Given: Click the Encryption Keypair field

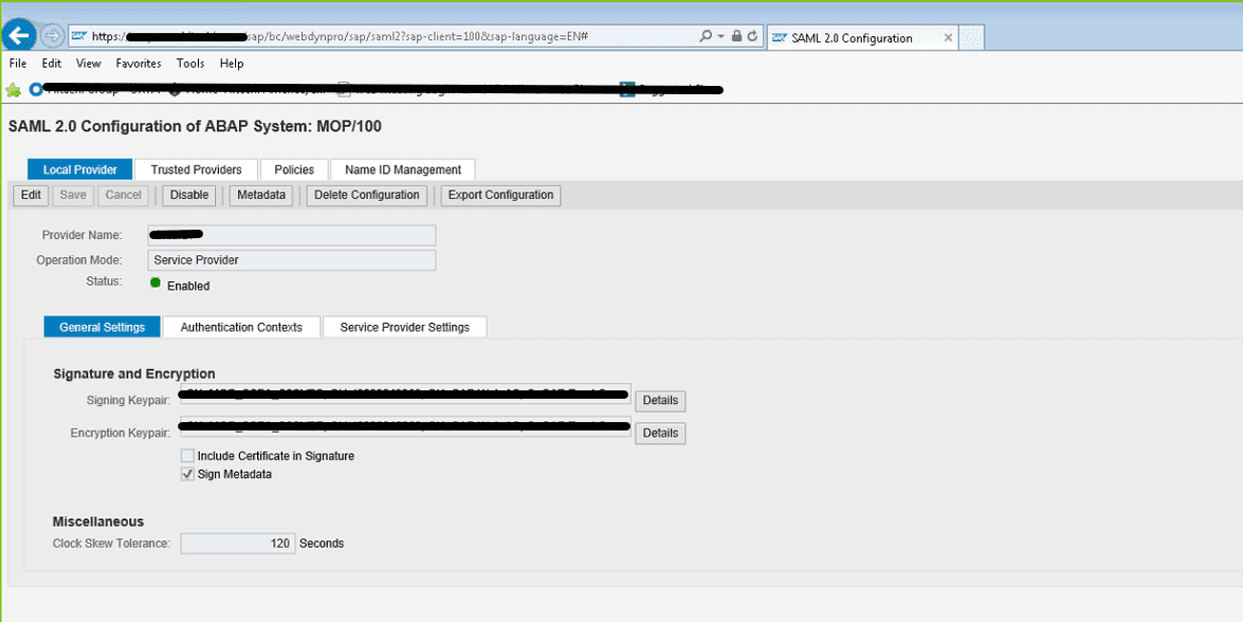Looking at the screenshot, I should (x=405, y=428).
